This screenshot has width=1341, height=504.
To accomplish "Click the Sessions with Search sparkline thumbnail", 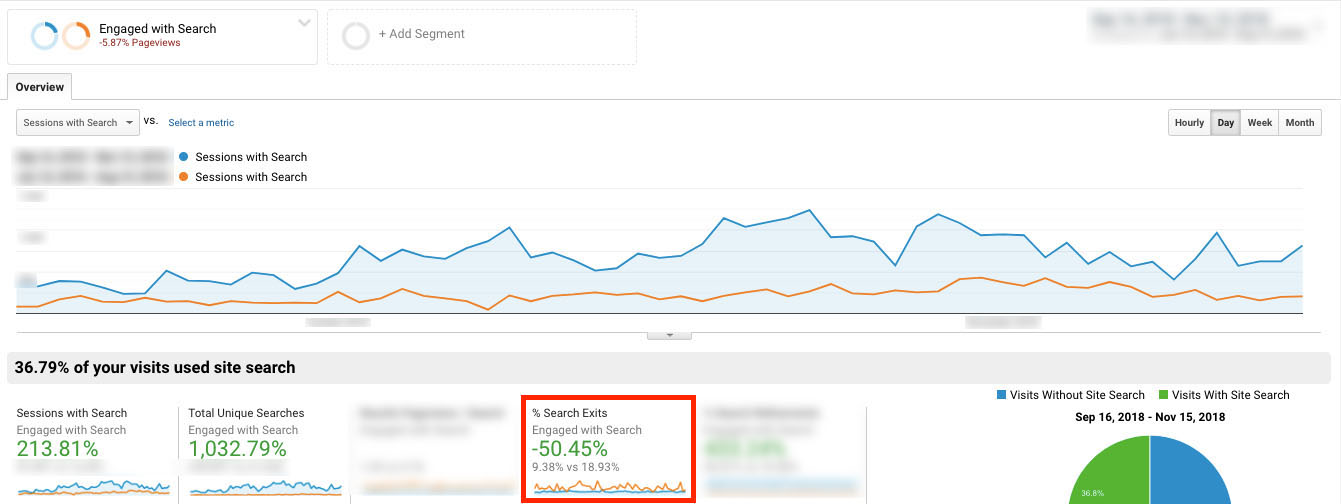I will point(93,487).
